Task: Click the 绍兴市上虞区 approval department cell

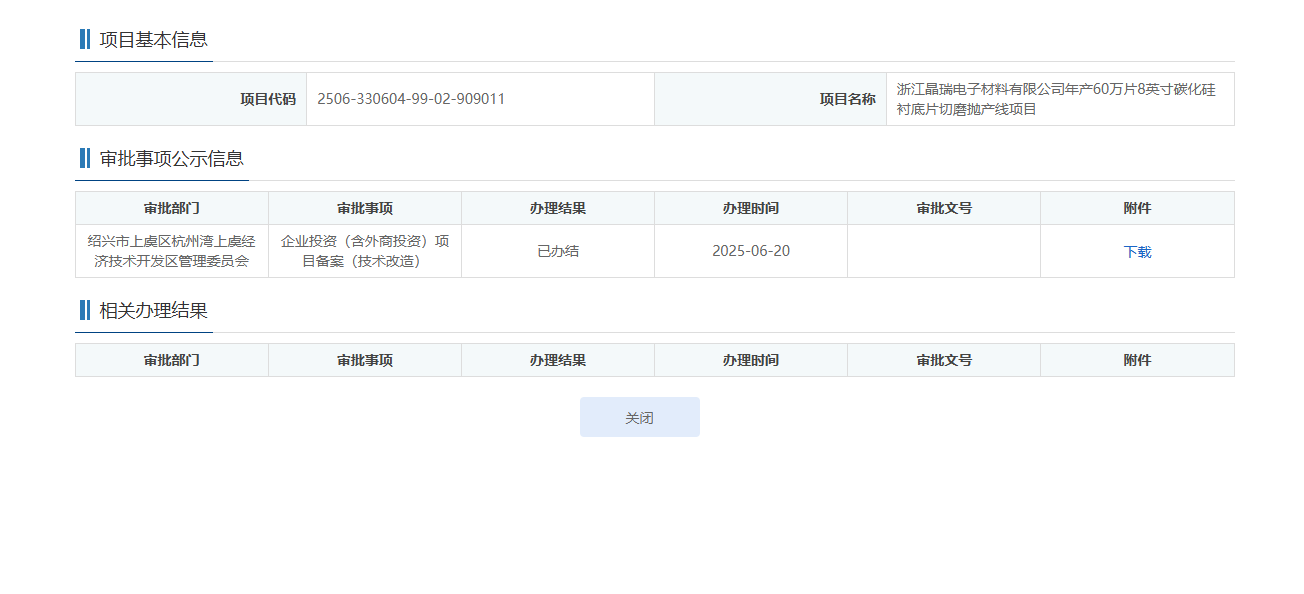Action: click(172, 252)
